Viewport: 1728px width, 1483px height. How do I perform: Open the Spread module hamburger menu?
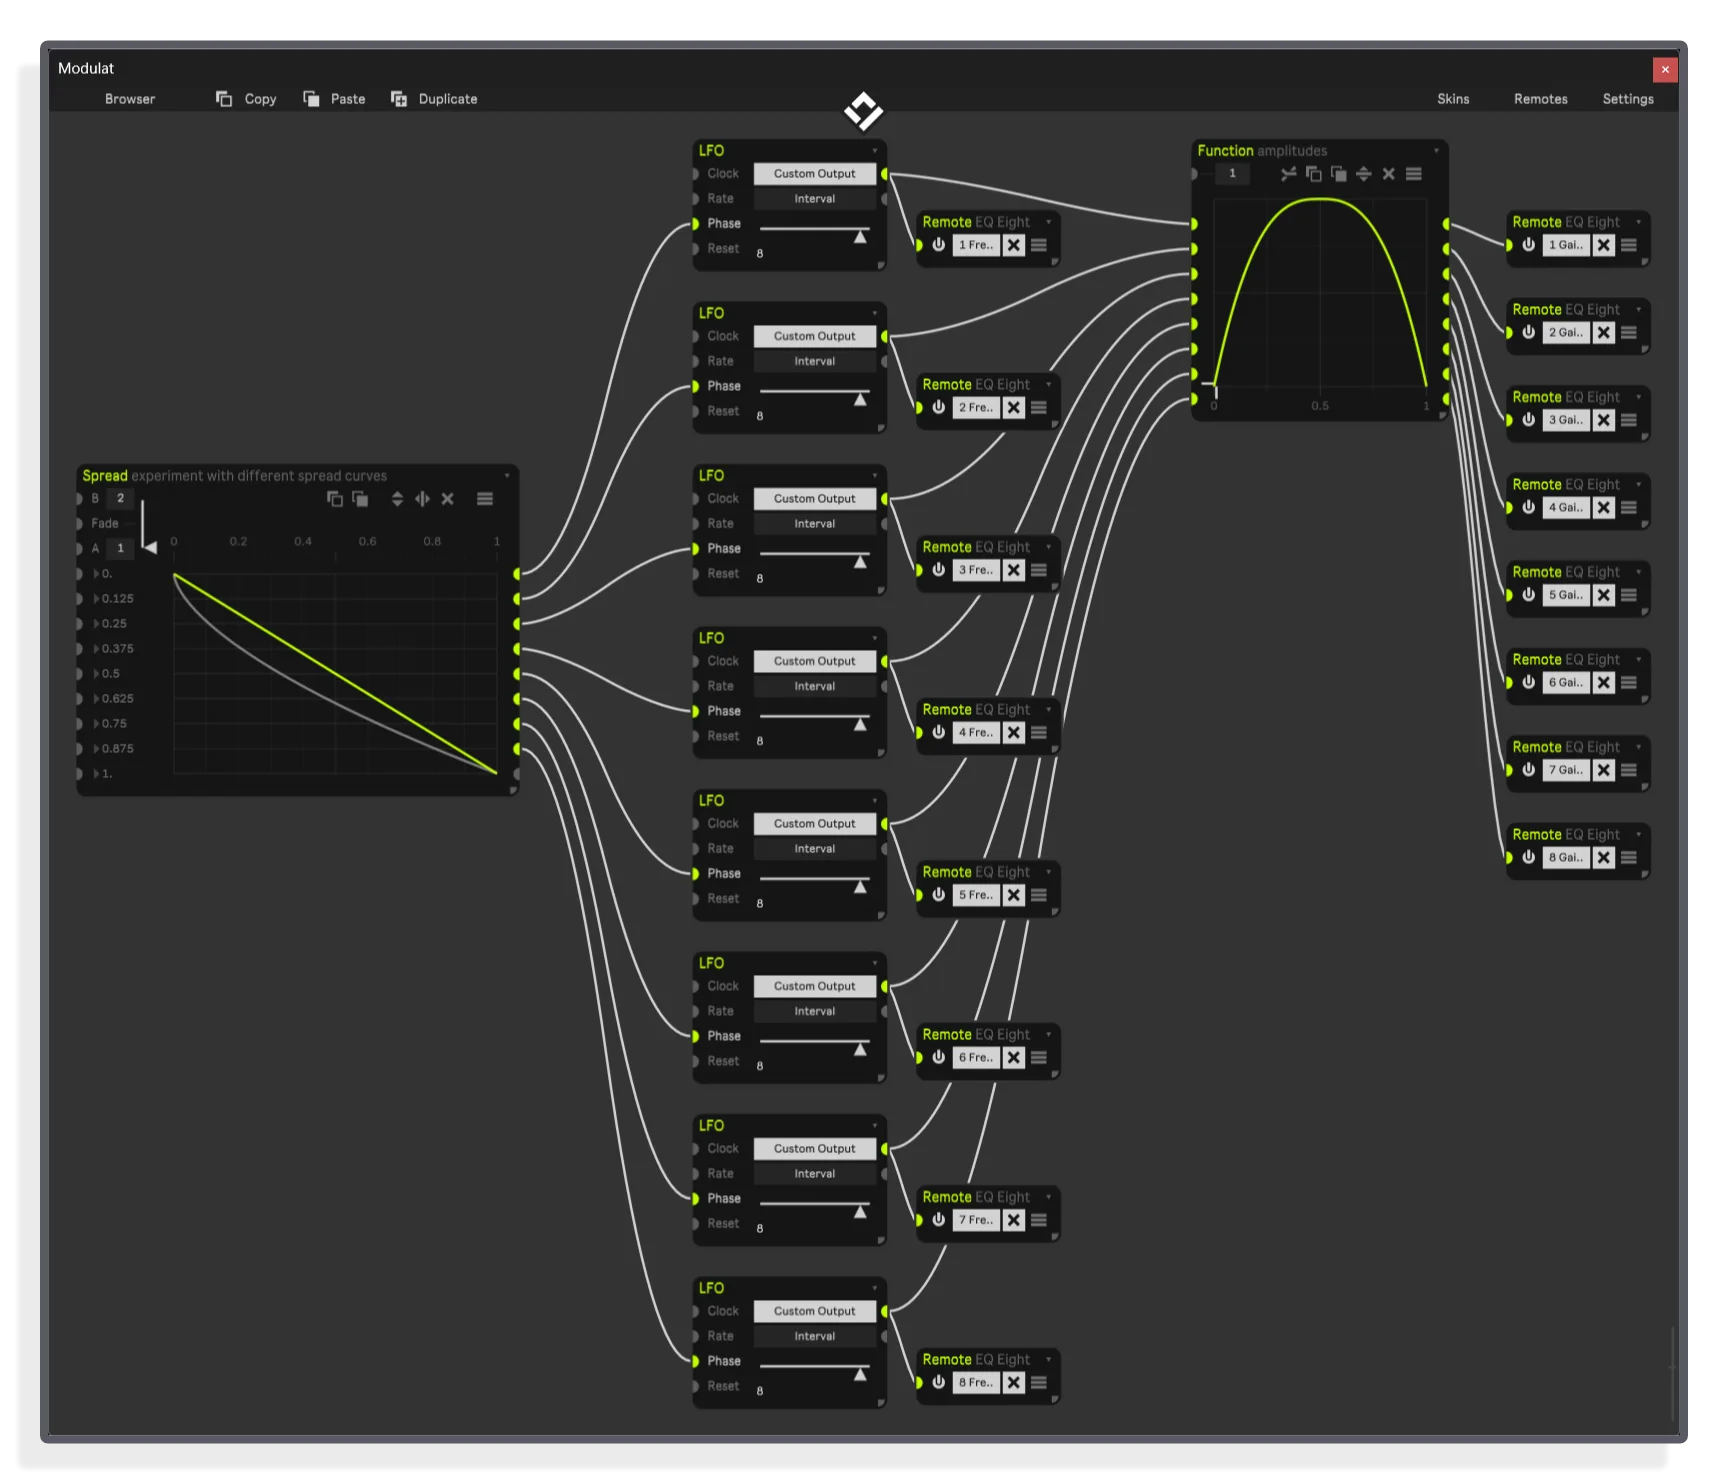(x=485, y=499)
